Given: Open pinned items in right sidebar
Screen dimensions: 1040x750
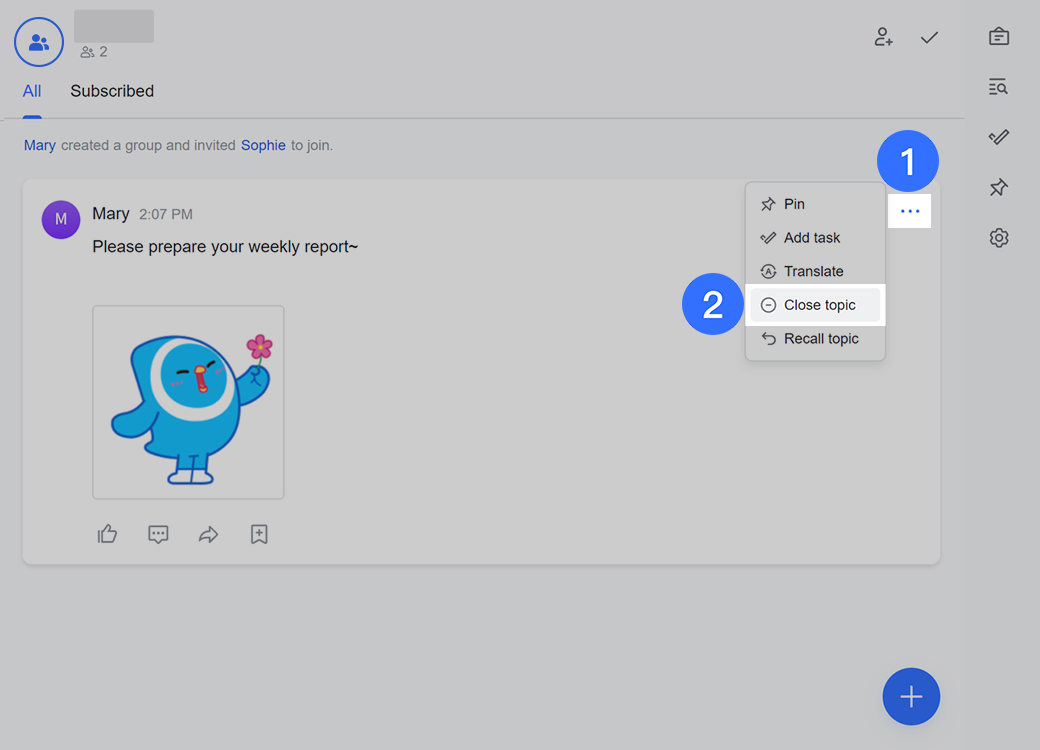Looking at the screenshot, I should click(x=998, y=187).
